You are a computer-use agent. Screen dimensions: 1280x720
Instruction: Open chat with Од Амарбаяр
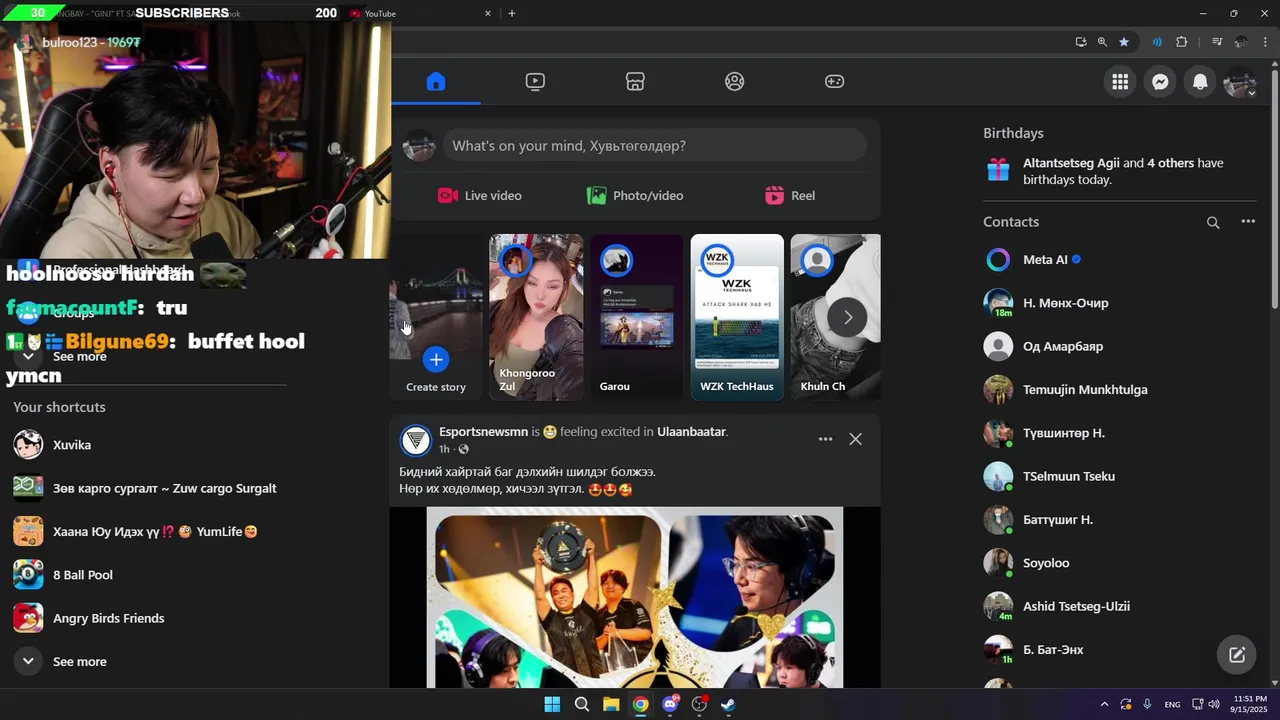pyautogui.click(x=1120, y=346)
